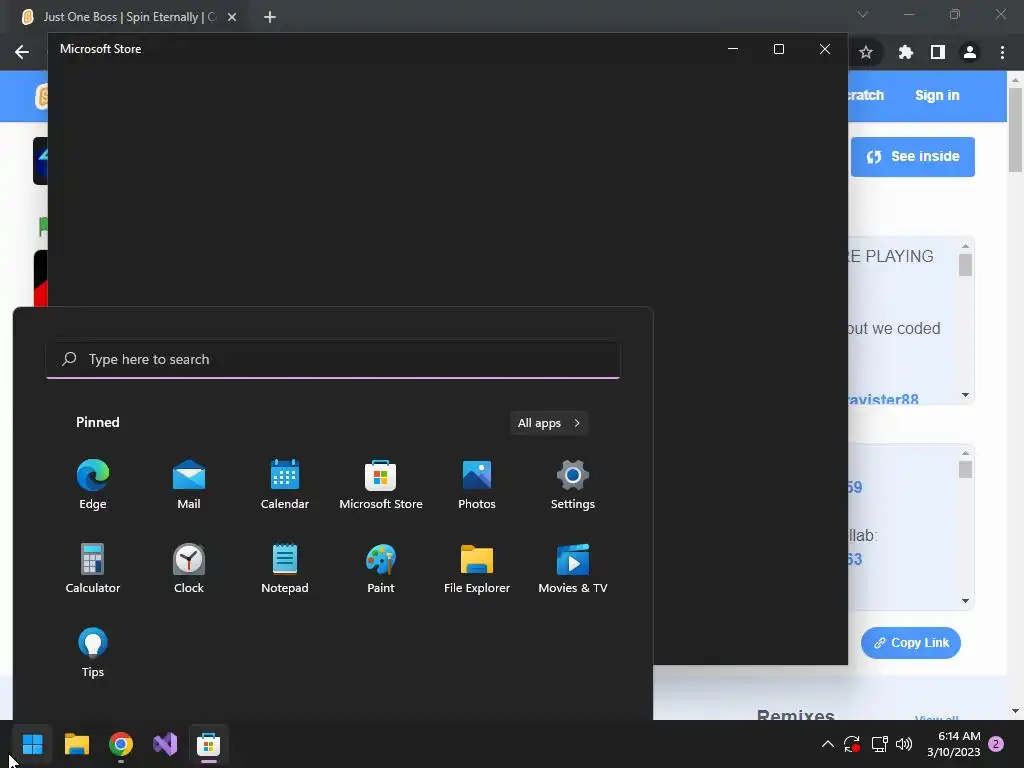Open Paint from Start menu

[381, 568]
